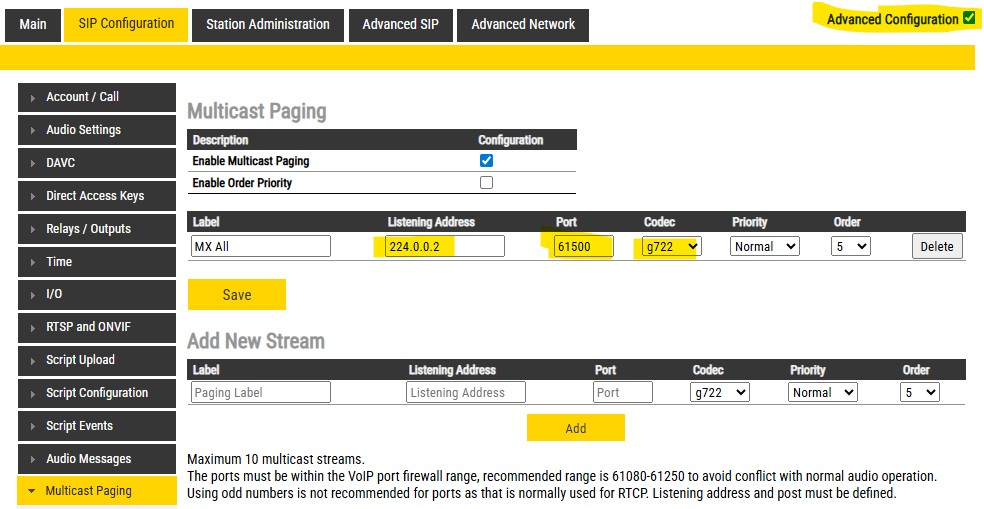This screenshot has height=509, width=984.
Task: Open Order dropdown in Add New Stream
Action: [919, 393]
